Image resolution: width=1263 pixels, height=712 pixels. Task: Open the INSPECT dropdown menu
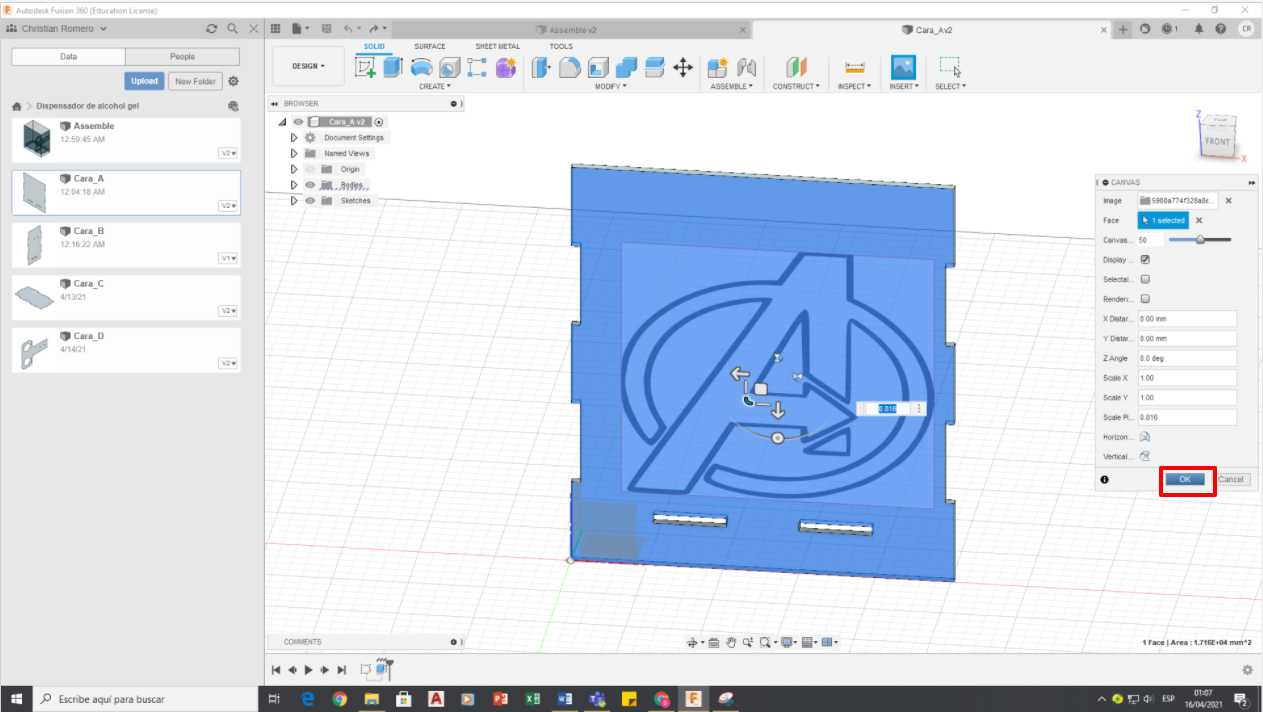854,87
